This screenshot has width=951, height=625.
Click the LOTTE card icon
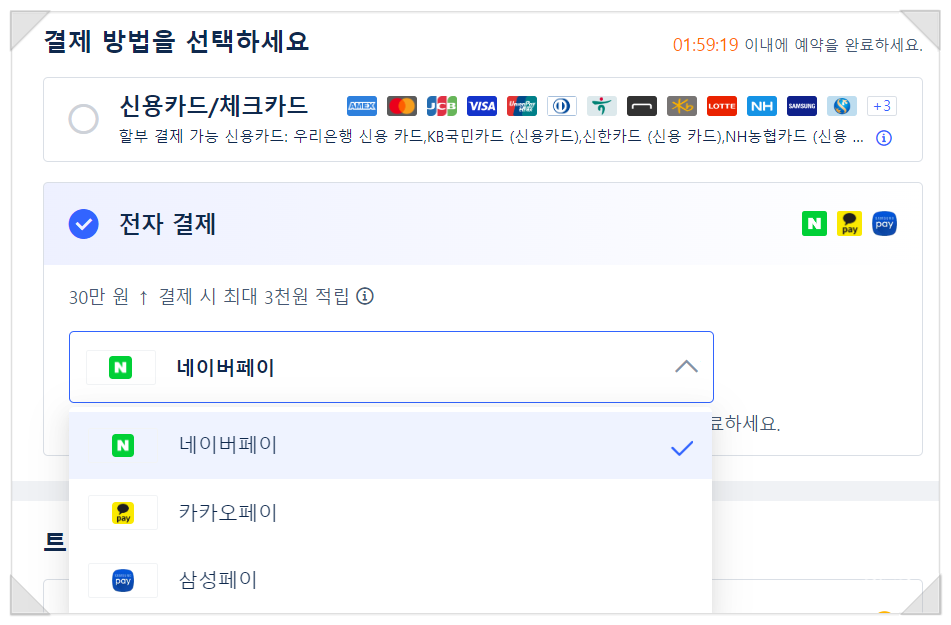click(x=722, y=105)
